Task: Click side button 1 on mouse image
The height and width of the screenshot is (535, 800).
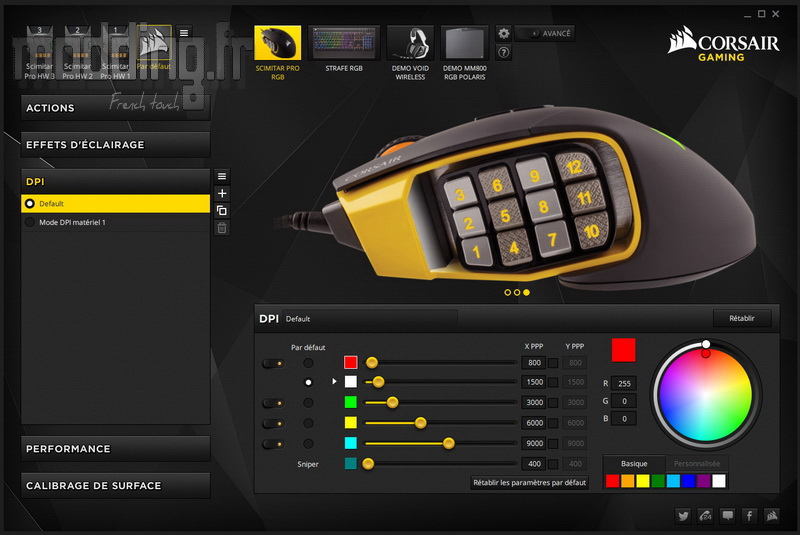Action: [x=477, y=252]
